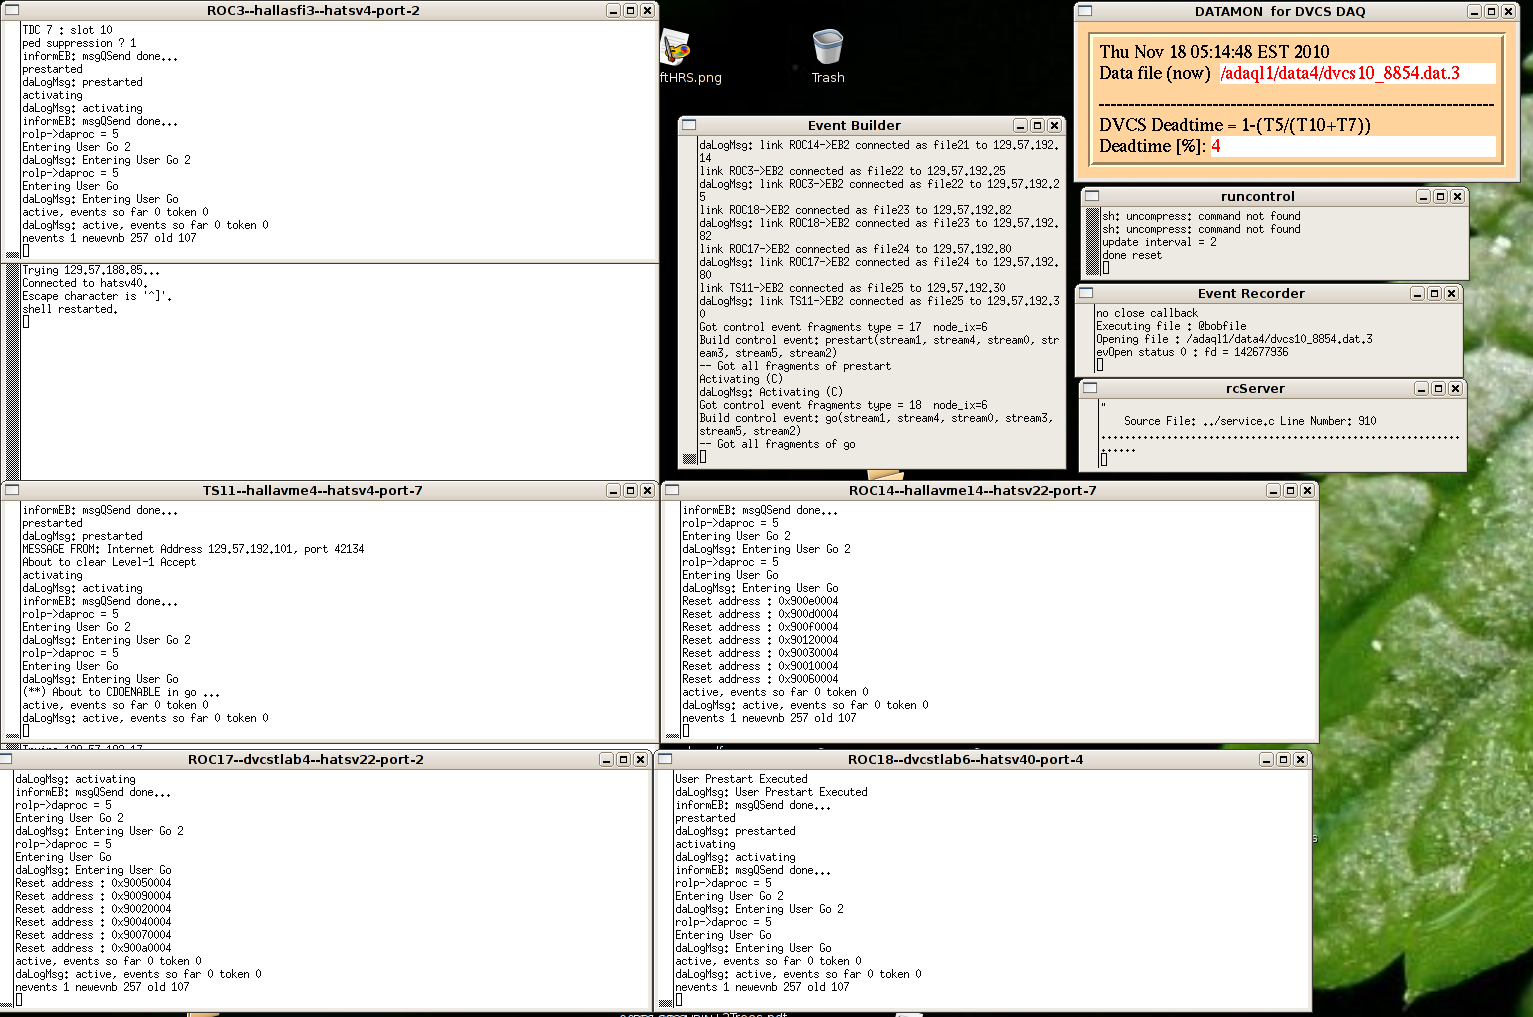Image resolution: width=1533 pixels, height=1017 pixels.
Task: Maximize the ROC3 terminal window
Action: tap(630, 11)
